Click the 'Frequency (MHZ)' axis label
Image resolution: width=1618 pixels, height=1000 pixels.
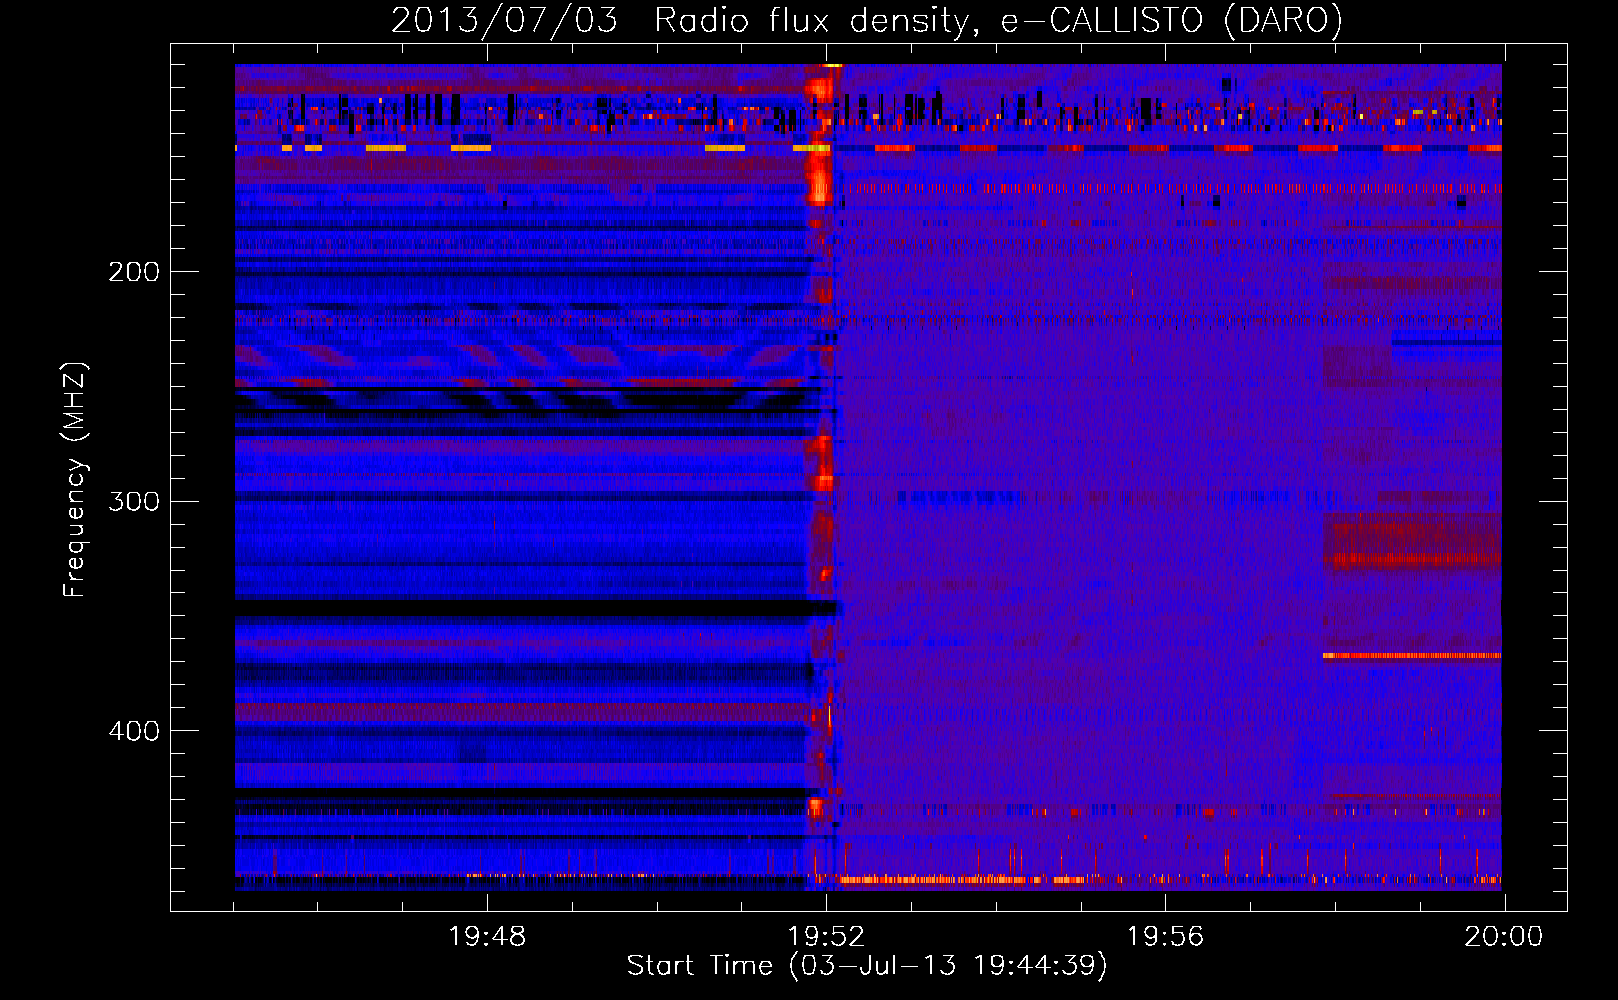(75, 480)
